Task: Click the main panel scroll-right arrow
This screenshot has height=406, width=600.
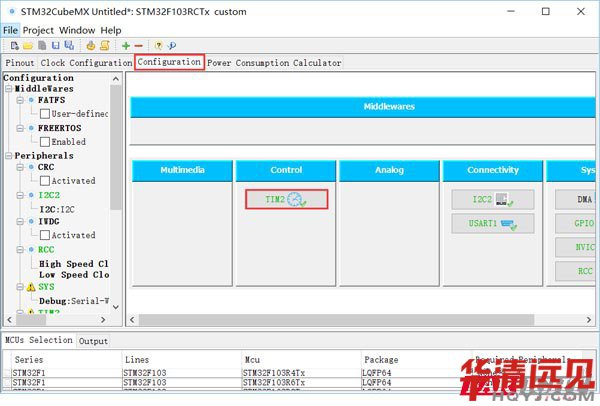Action: 589,320
